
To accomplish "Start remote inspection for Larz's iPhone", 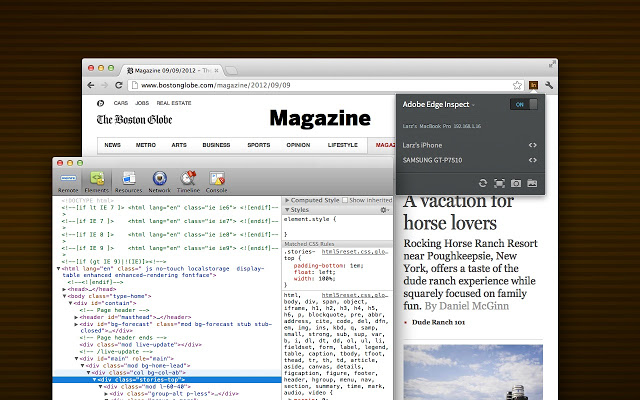I will [532, 145].
